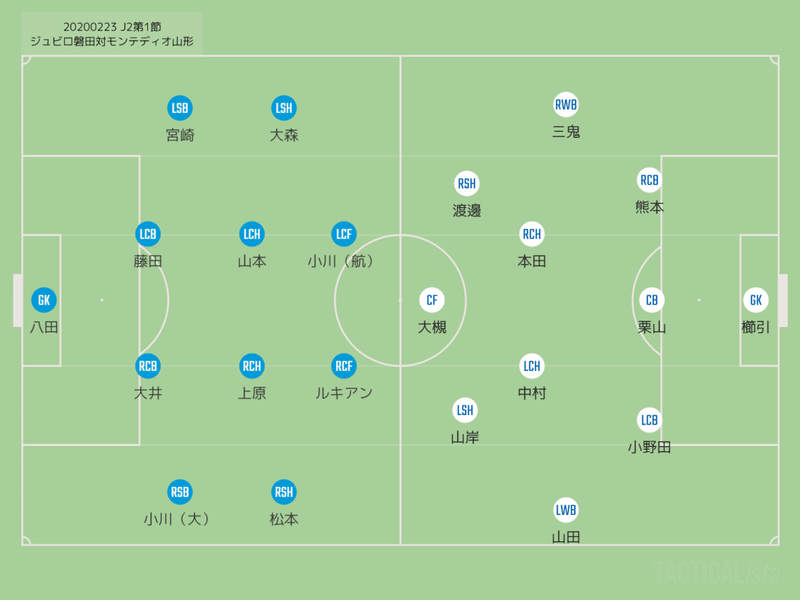The width and height of the screenshot is (800, 600).
Task: Select the LSH marker for 大森
Action: tap(284, 108)
